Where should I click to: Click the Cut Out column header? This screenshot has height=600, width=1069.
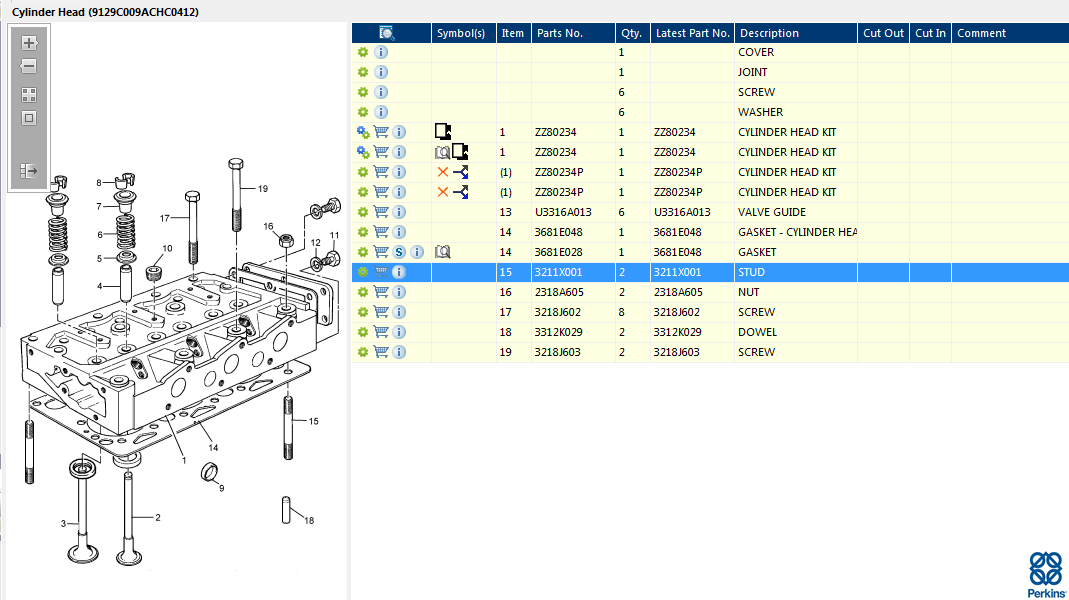884,33
